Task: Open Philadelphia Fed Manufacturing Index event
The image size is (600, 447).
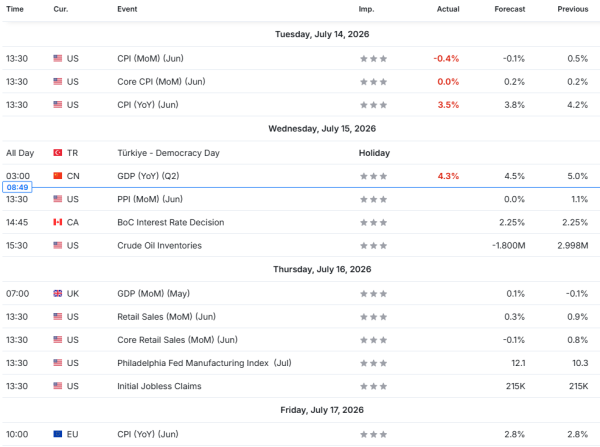Action: tap(204, 363)
